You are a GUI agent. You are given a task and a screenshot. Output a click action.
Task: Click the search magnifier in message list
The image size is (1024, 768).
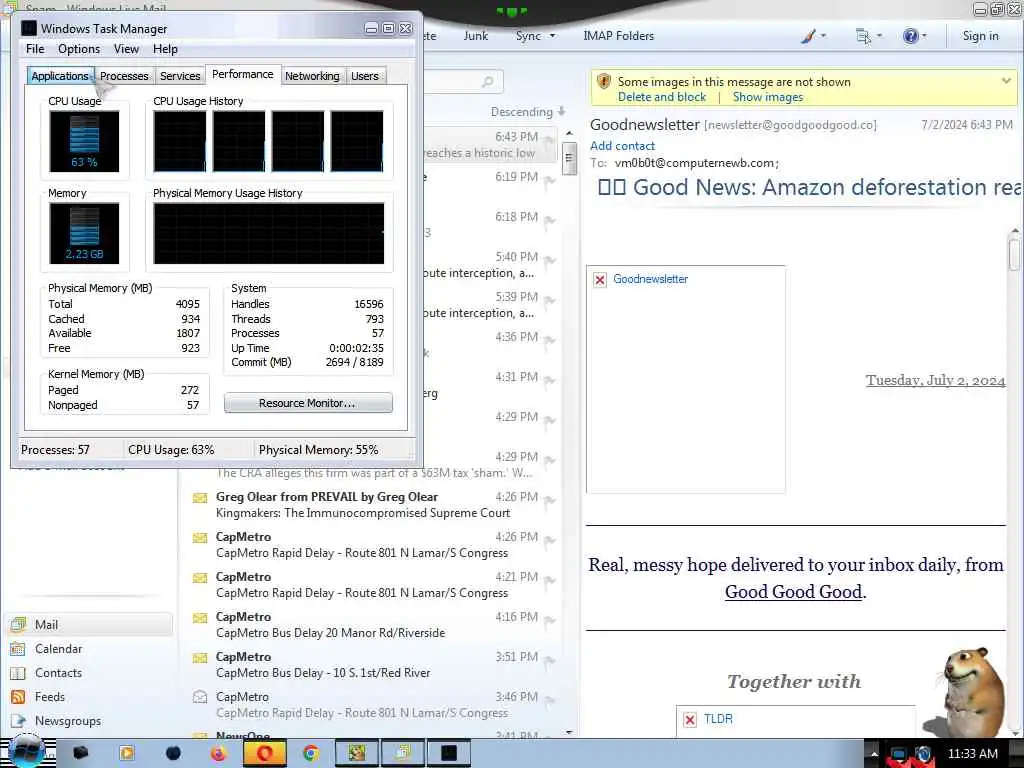(487, 82)
